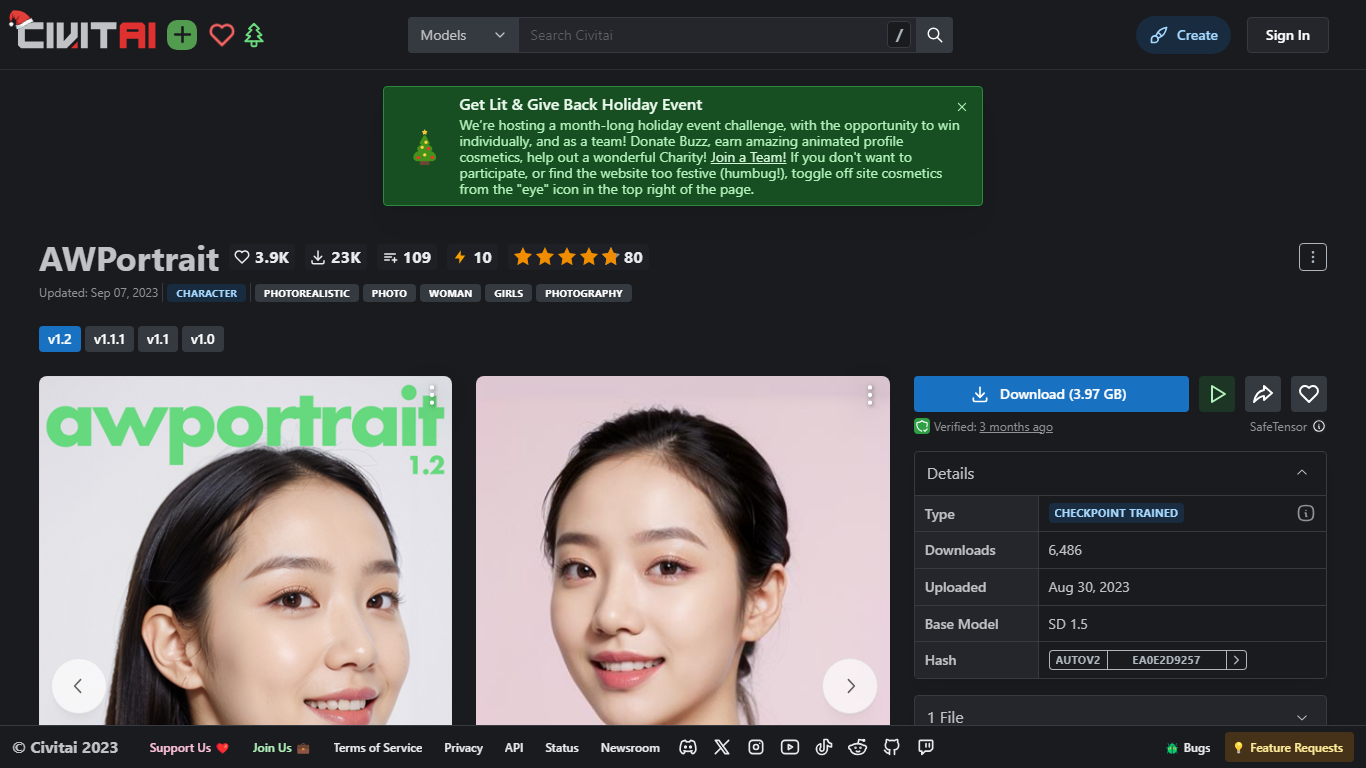Open the GitHub icon in the footer
Screen dimensions: 1366x768
(x=892, y=747)
